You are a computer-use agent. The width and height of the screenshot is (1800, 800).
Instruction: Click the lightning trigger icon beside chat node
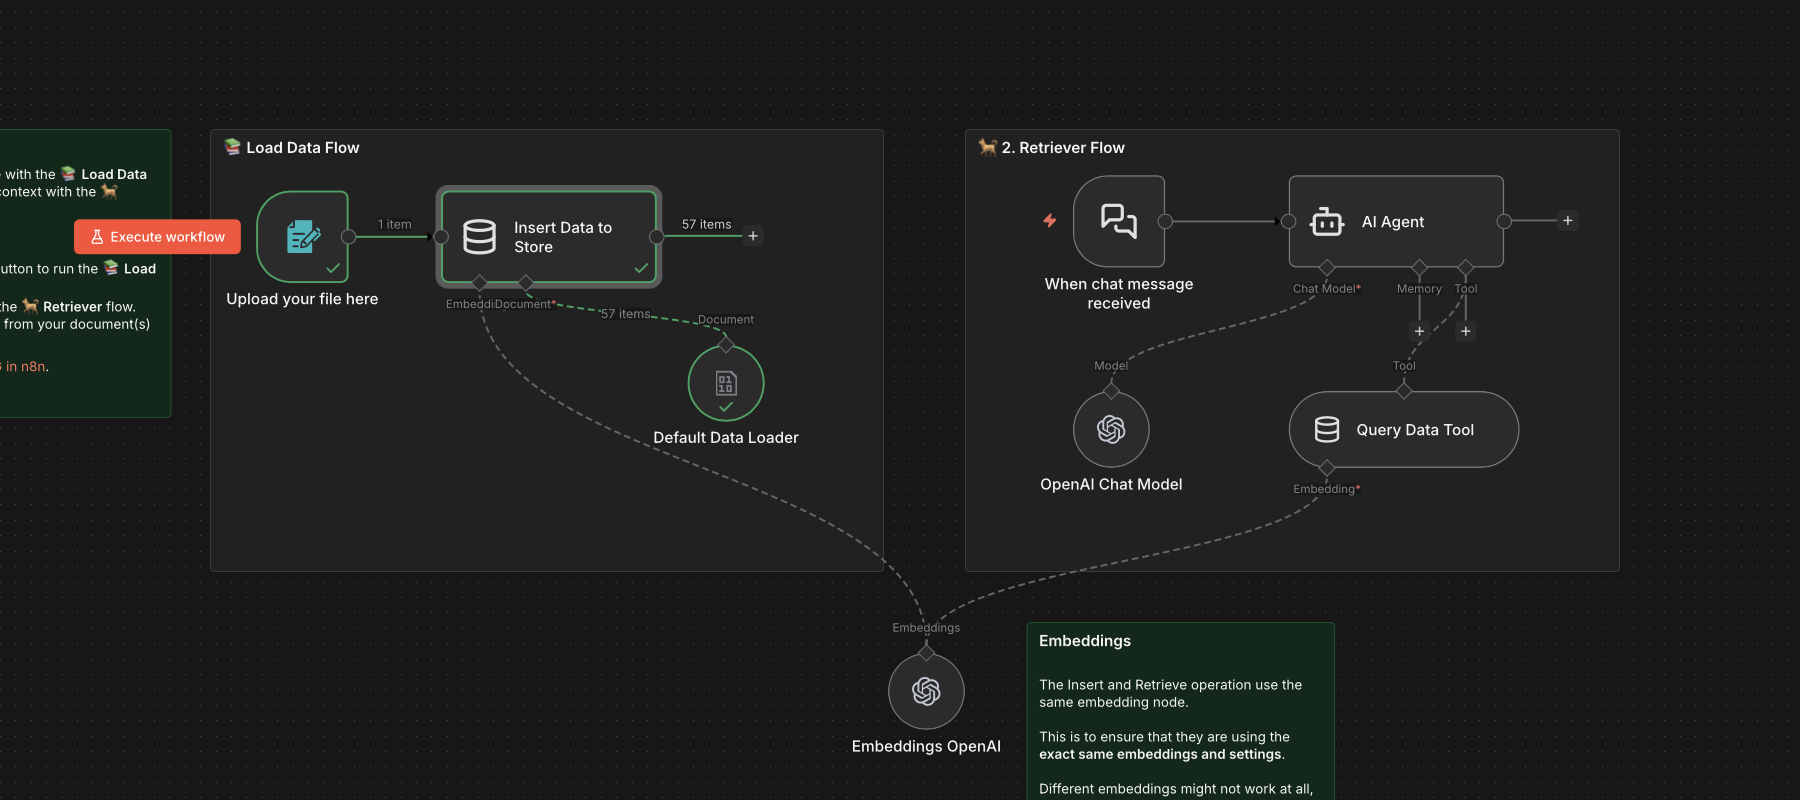click(x=1049, y=220)
